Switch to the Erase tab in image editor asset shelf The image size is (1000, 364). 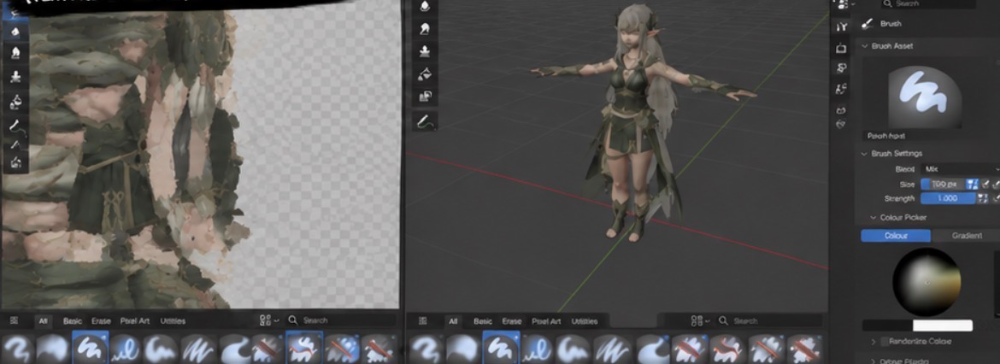click(101, 321)
